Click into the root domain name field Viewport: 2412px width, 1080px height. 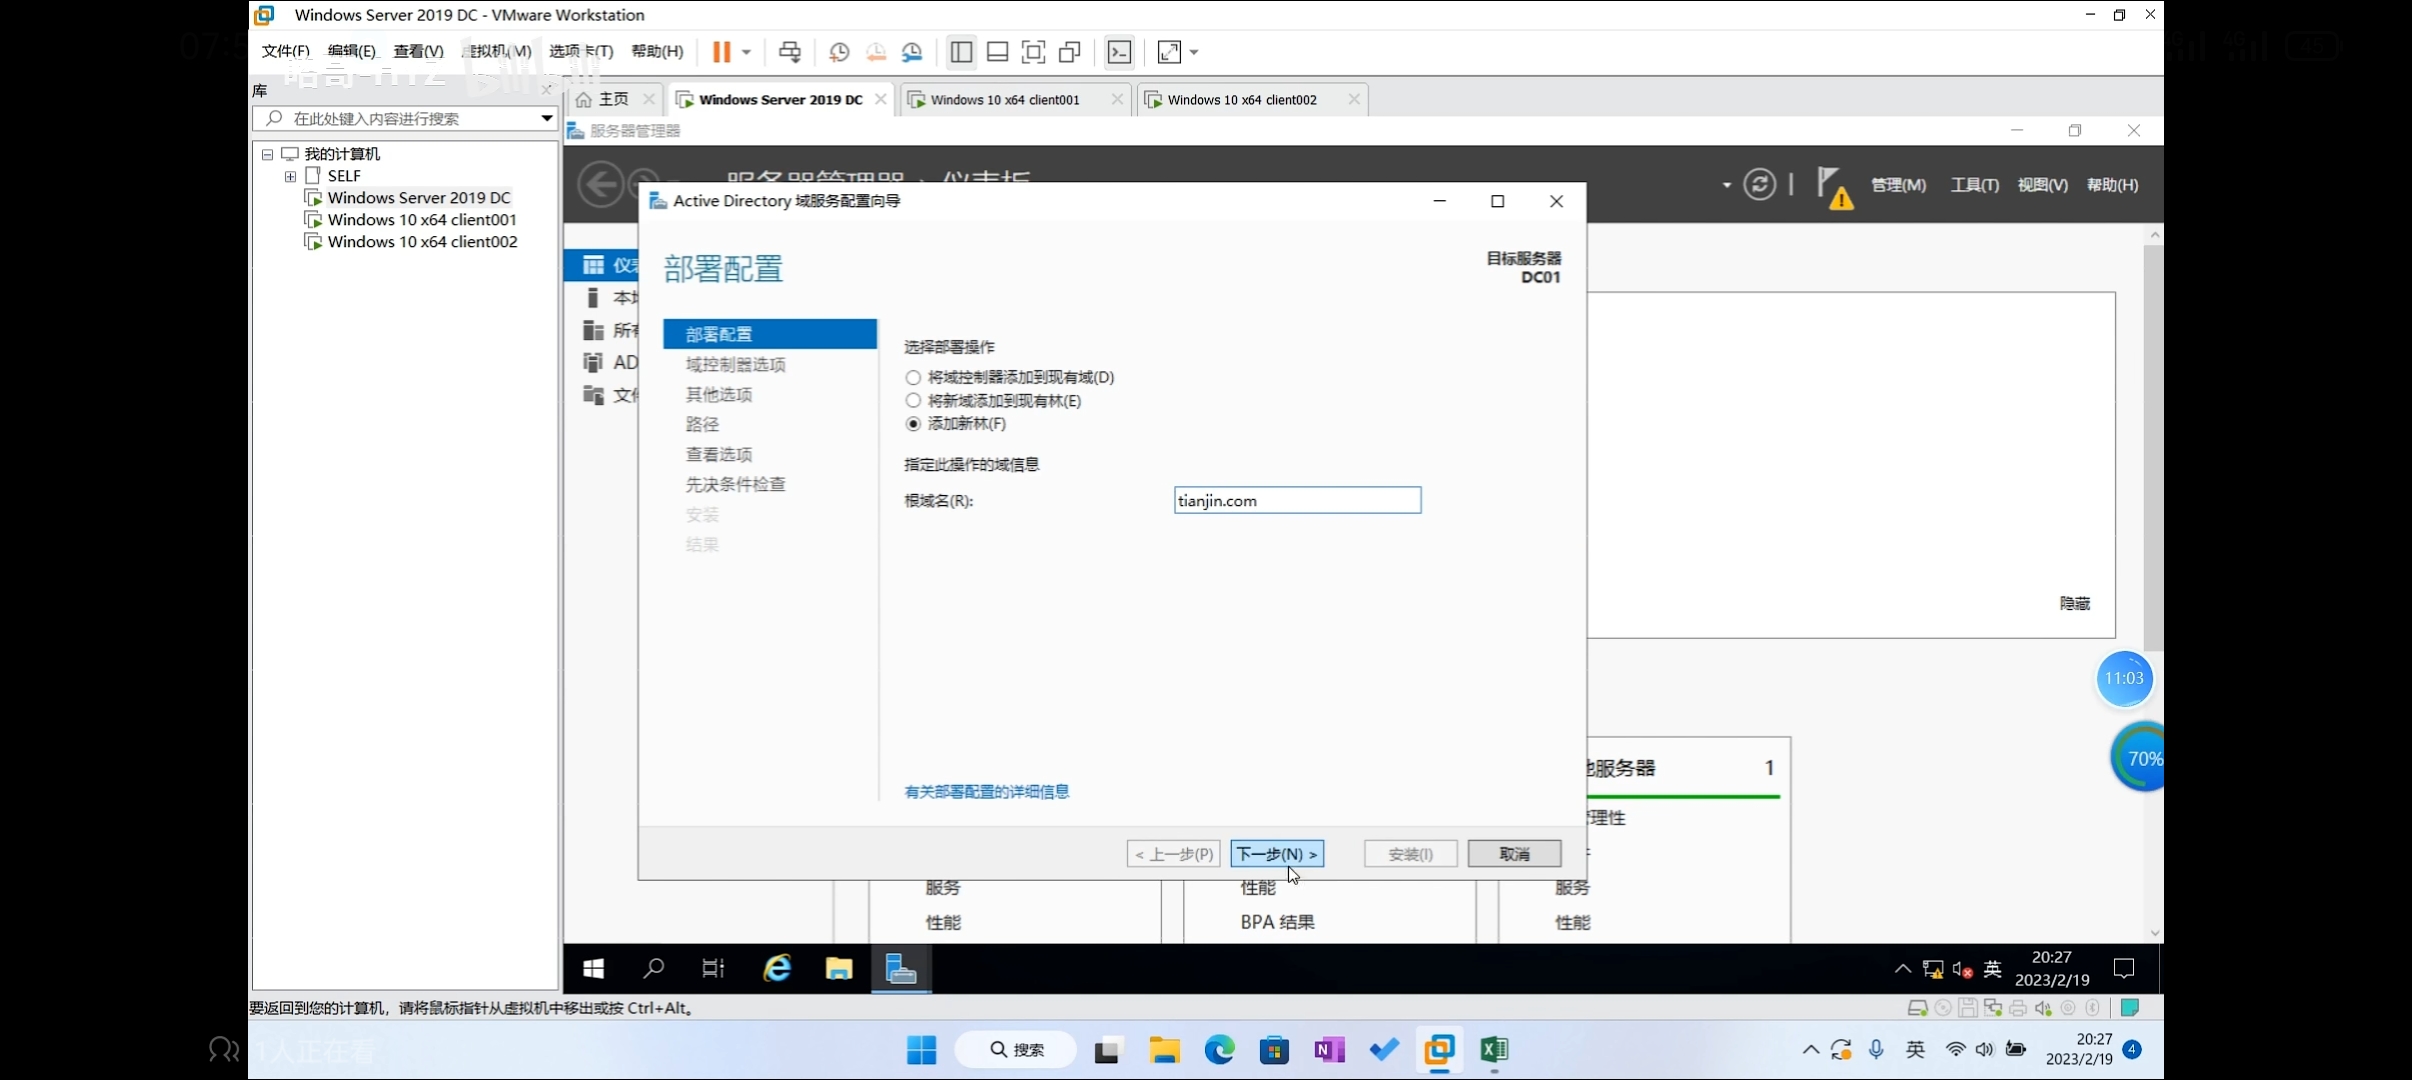[x=1296, y=501]
